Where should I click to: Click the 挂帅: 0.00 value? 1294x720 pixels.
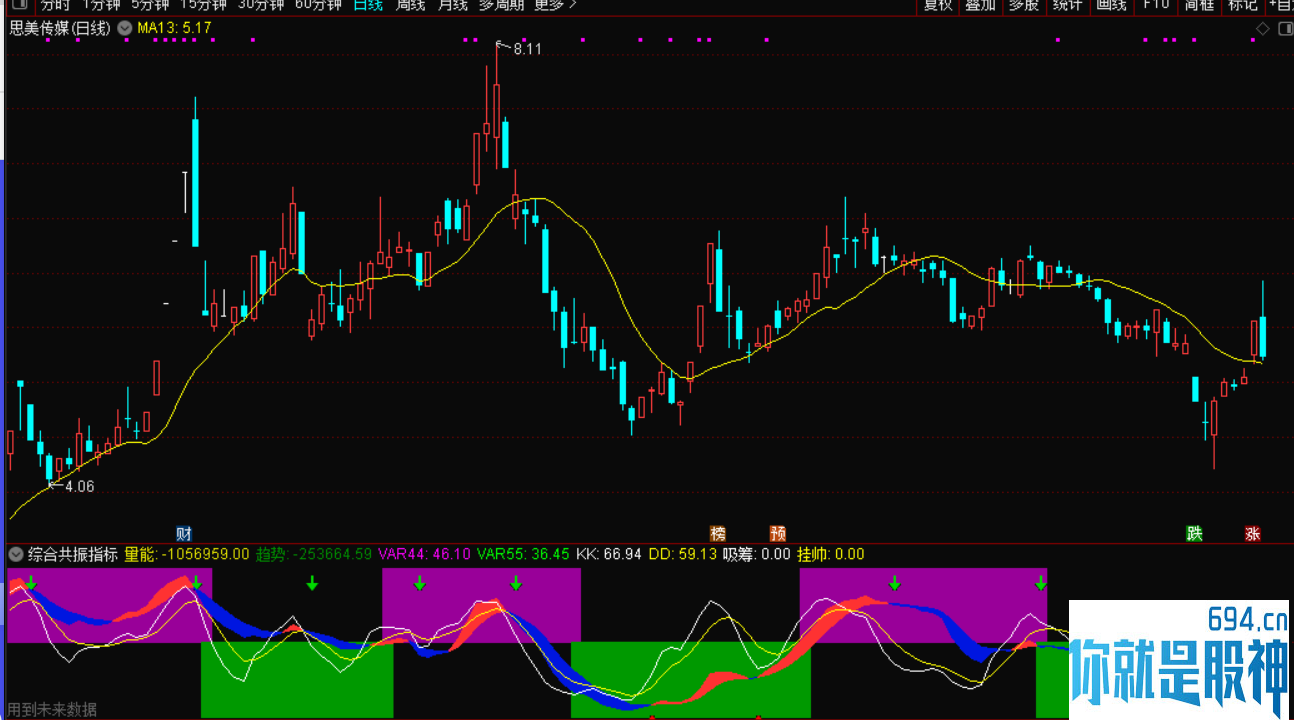click(831, 554)
